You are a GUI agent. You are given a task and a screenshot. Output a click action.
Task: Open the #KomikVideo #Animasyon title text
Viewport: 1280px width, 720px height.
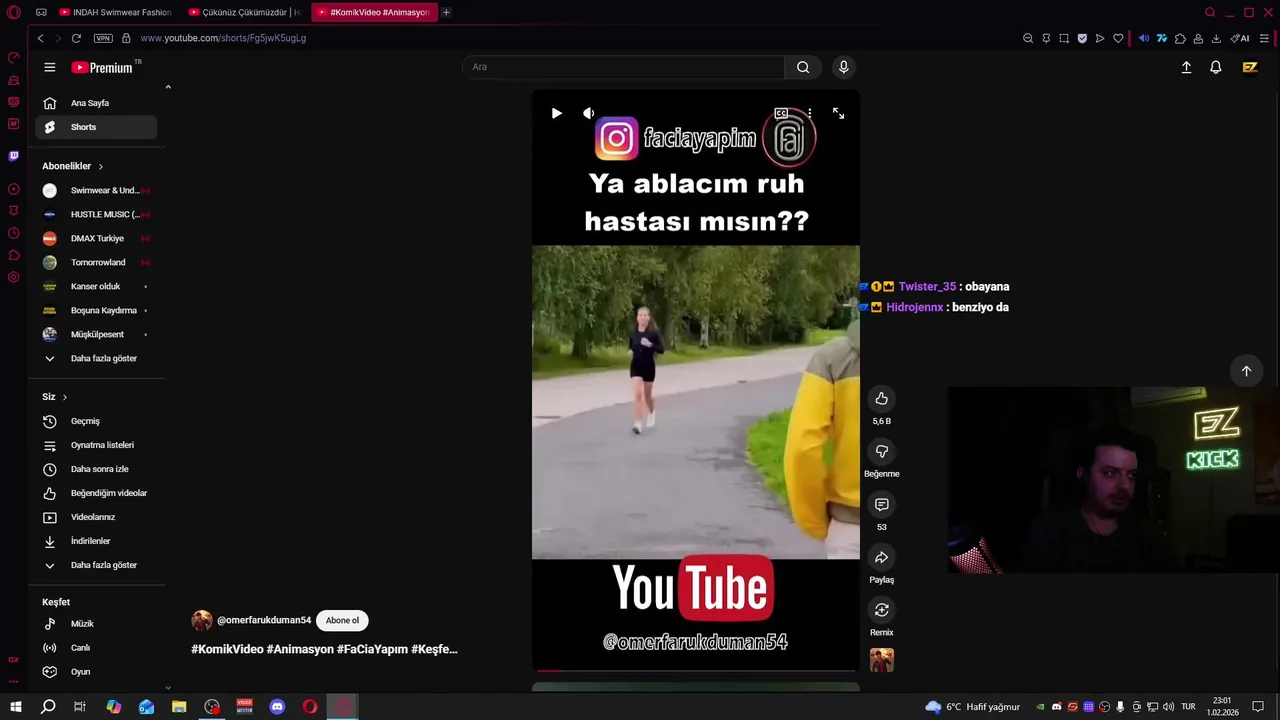pyautogui.click(x=324, y=649)
